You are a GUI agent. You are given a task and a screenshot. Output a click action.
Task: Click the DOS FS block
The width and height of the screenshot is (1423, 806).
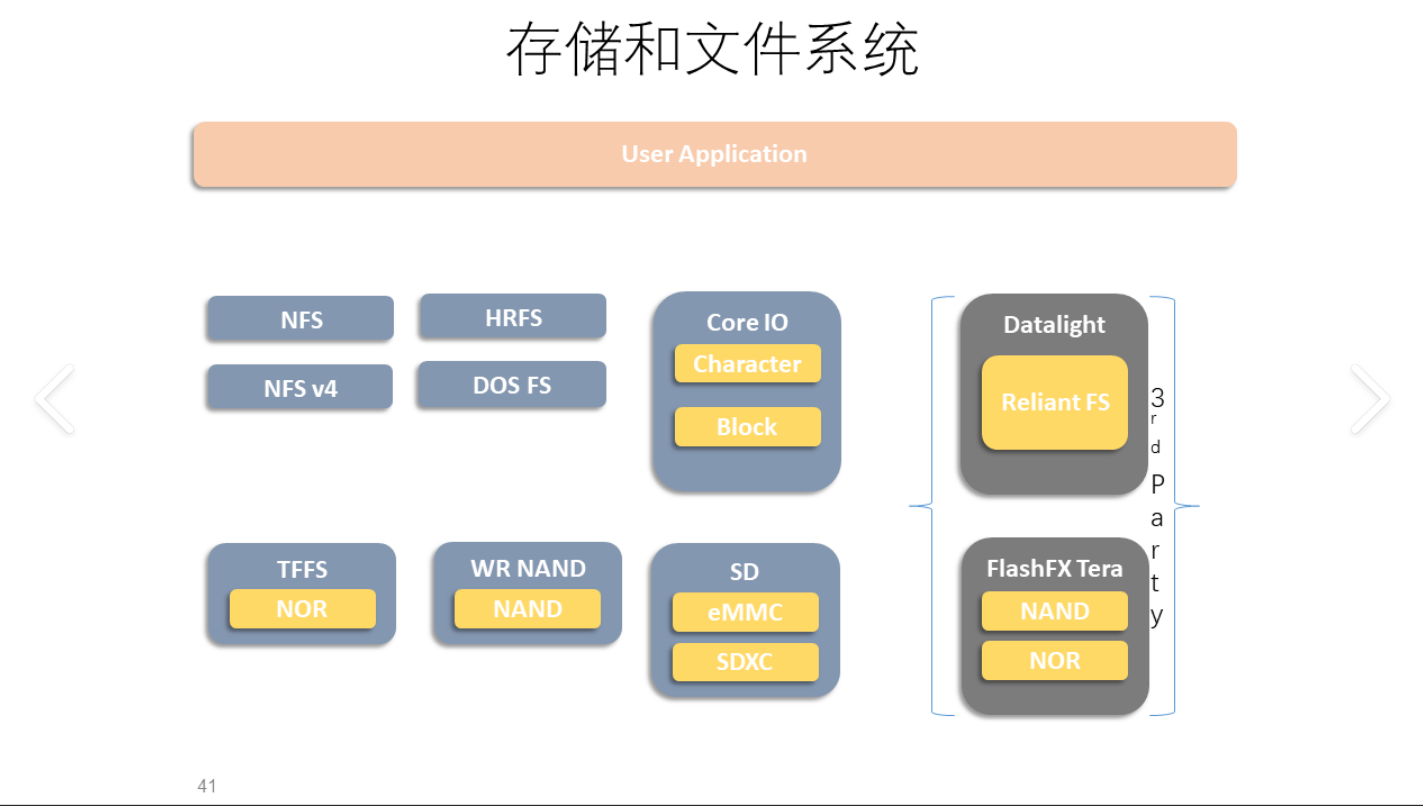[x=512, y=385]
